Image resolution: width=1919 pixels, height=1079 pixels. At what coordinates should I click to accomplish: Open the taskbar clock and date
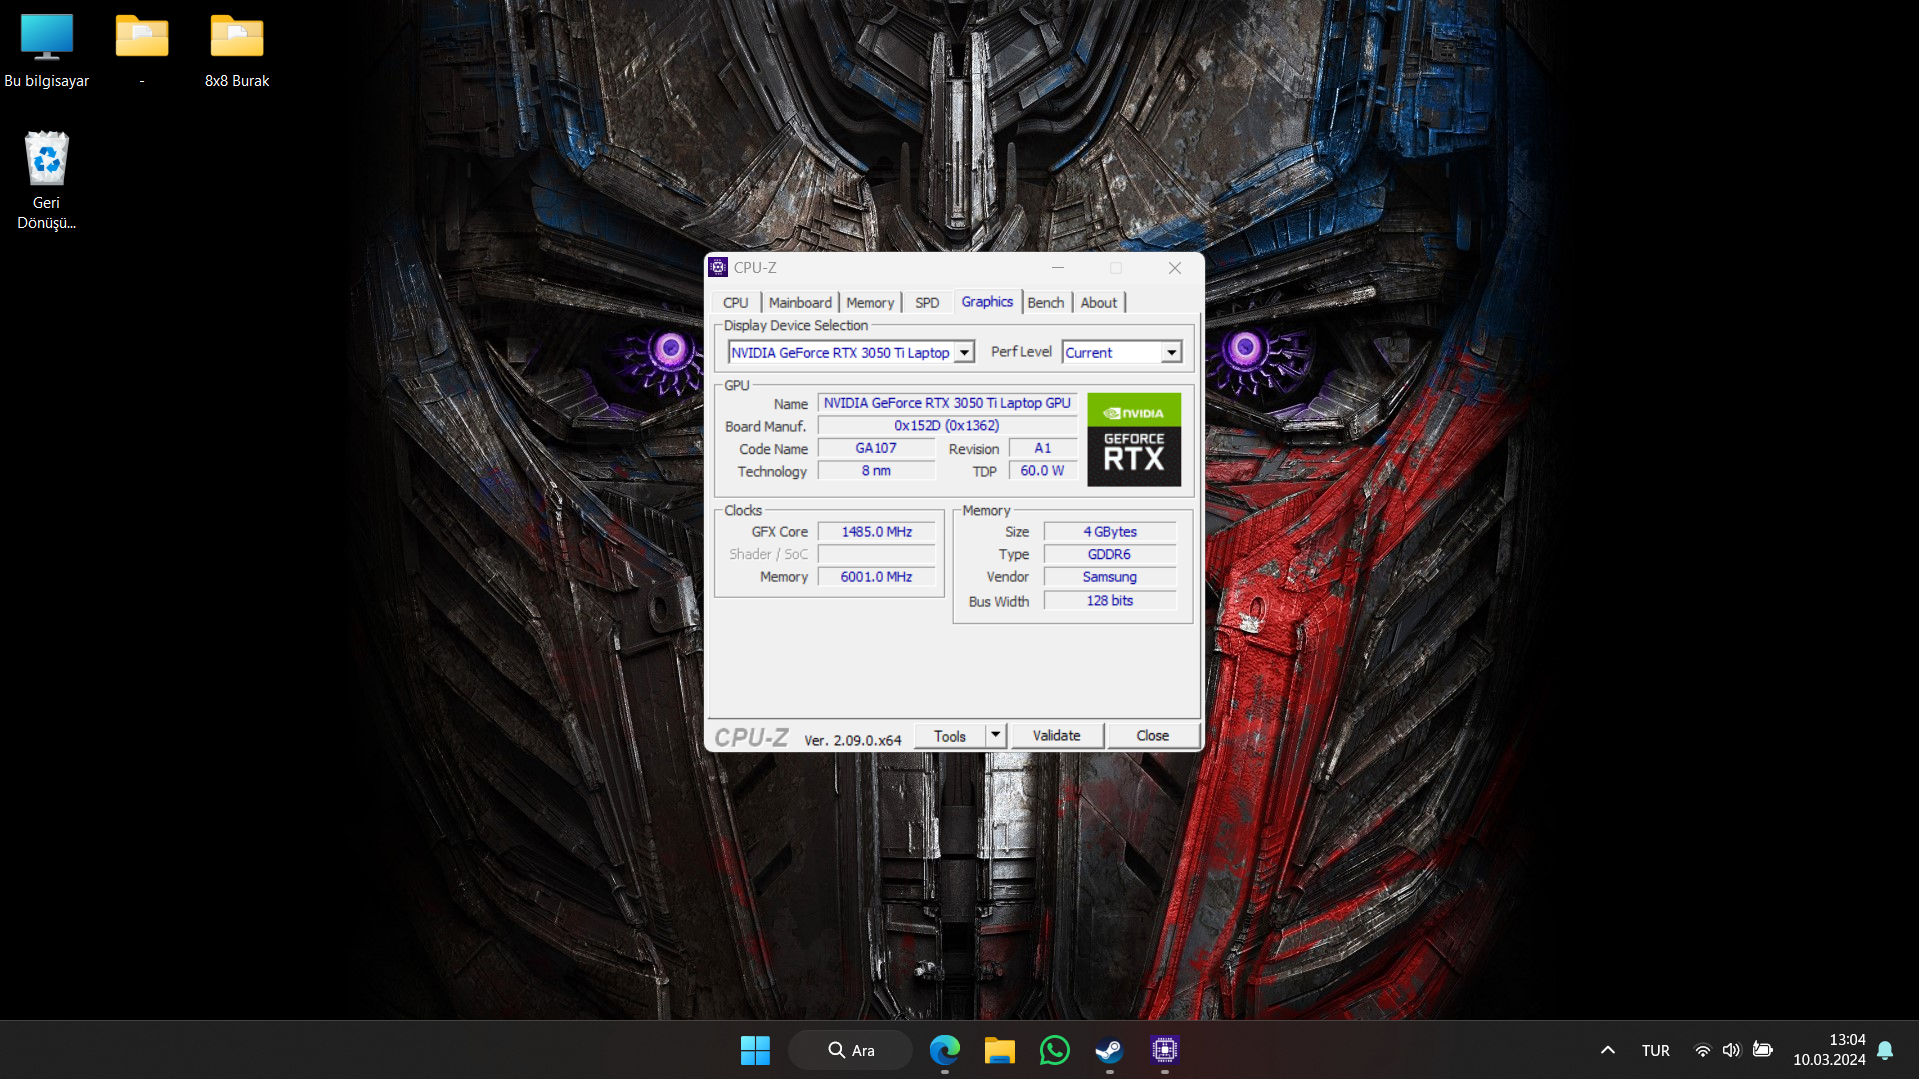(1829, 1050)
